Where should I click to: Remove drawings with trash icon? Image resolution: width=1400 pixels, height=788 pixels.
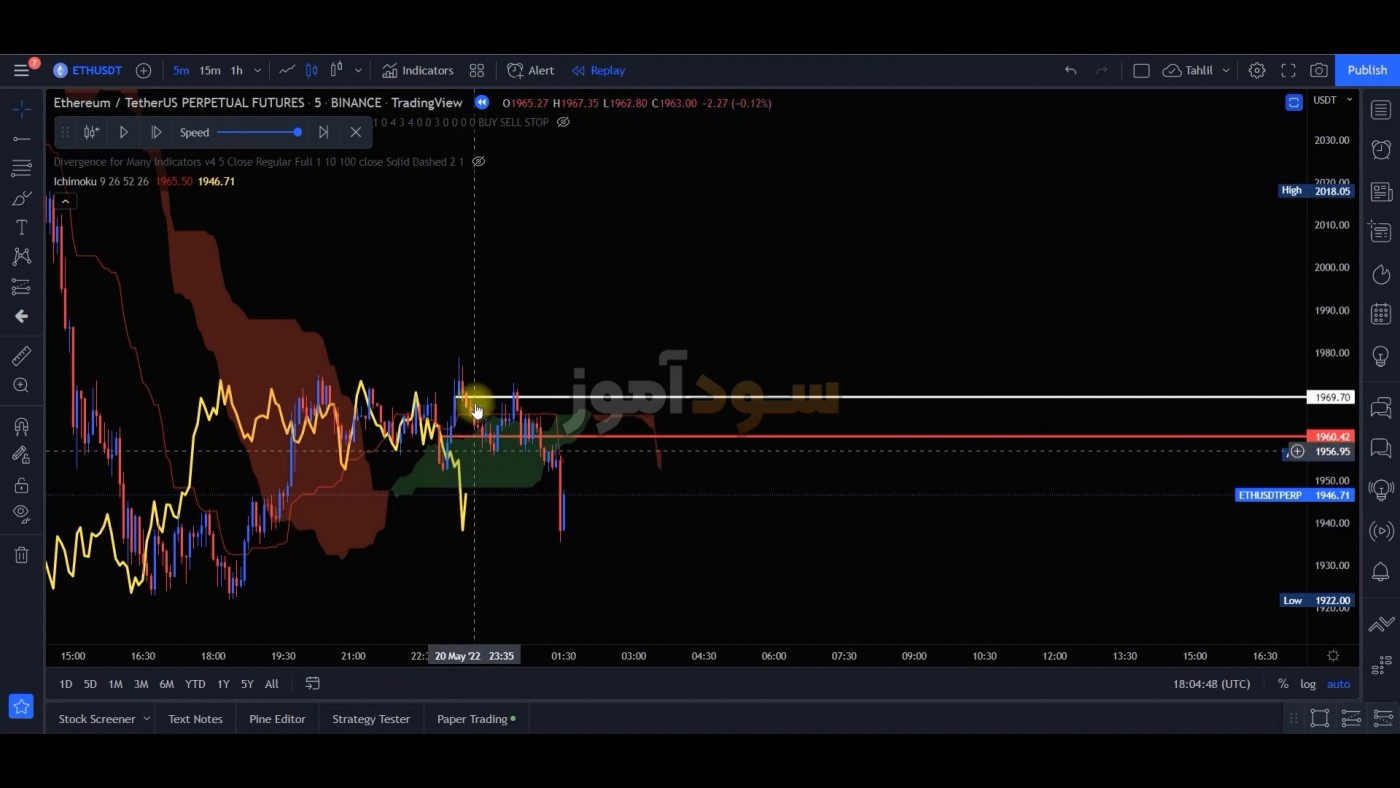point(21,555)
